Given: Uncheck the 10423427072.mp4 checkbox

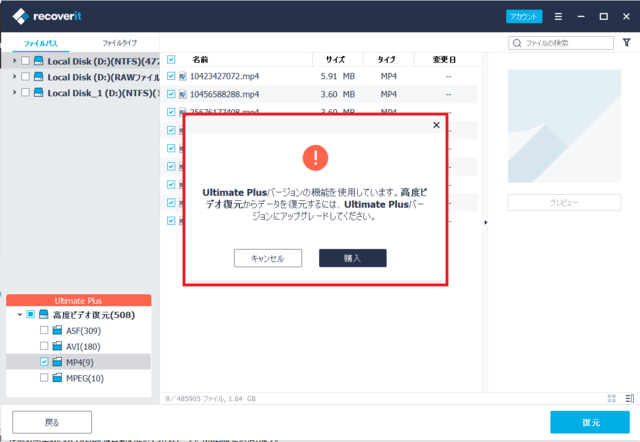Looking at the screenshot, I should coord(171,76).
